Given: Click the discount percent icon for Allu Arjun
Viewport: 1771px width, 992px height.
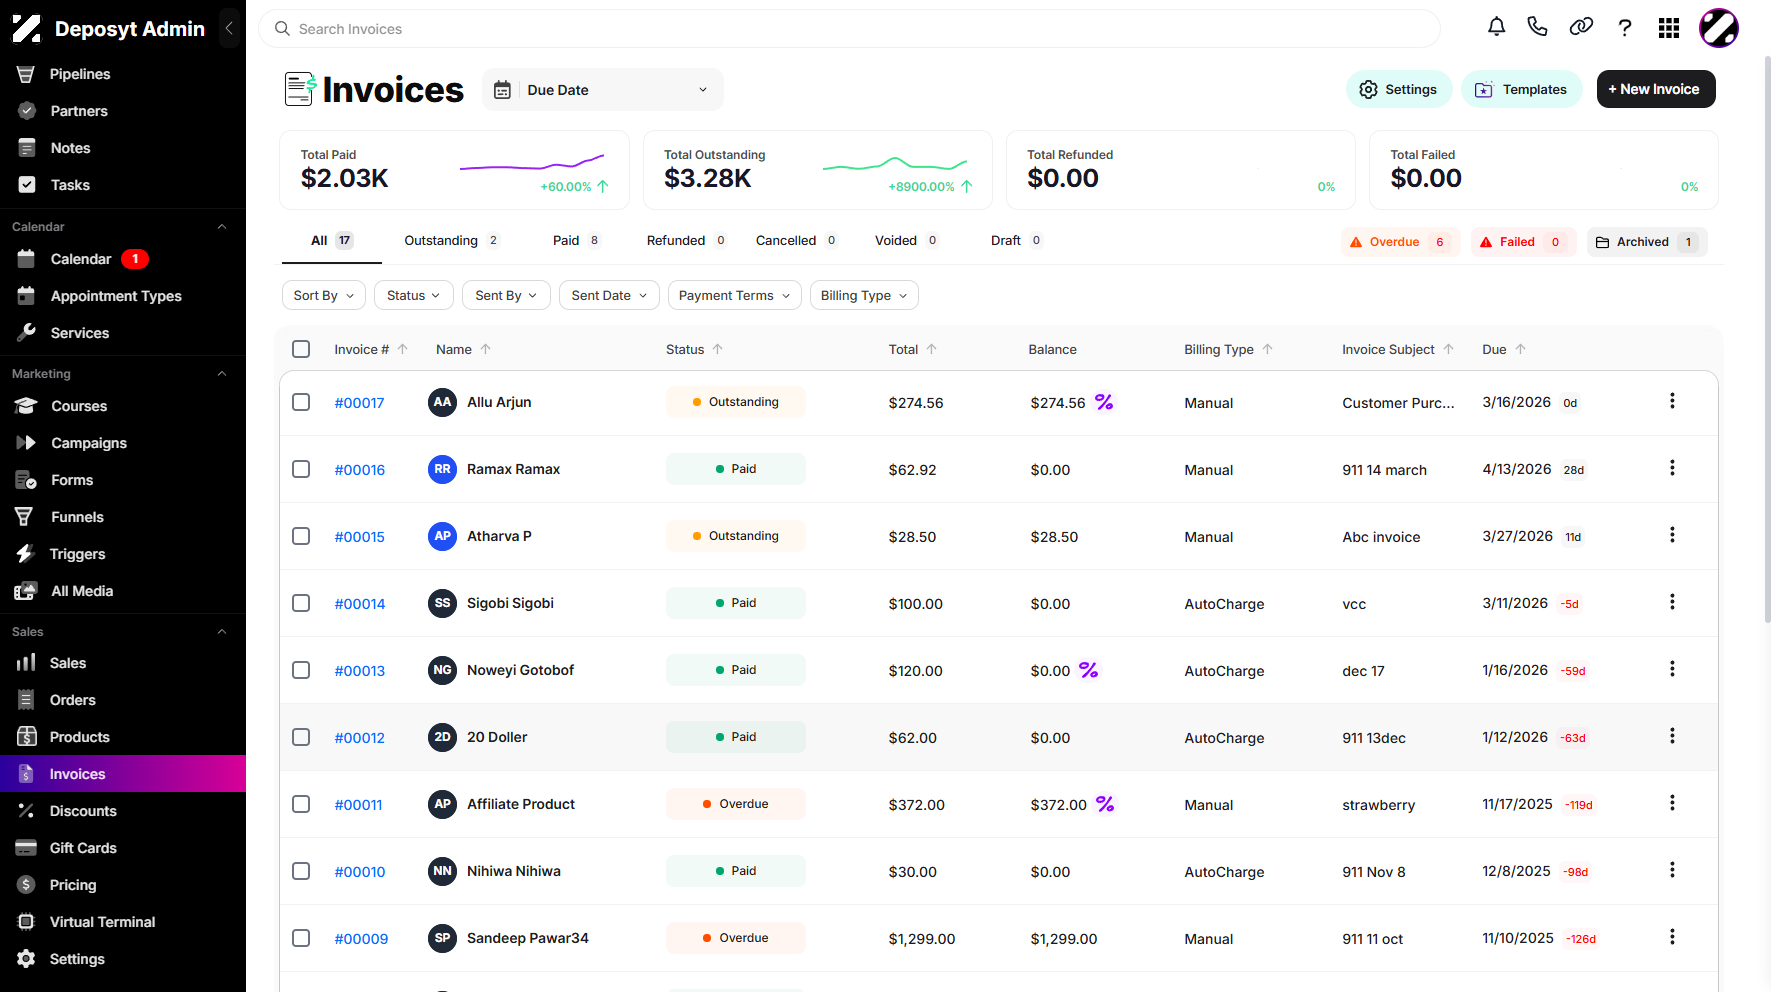Looking at the screenshot, I should 1104,402.
